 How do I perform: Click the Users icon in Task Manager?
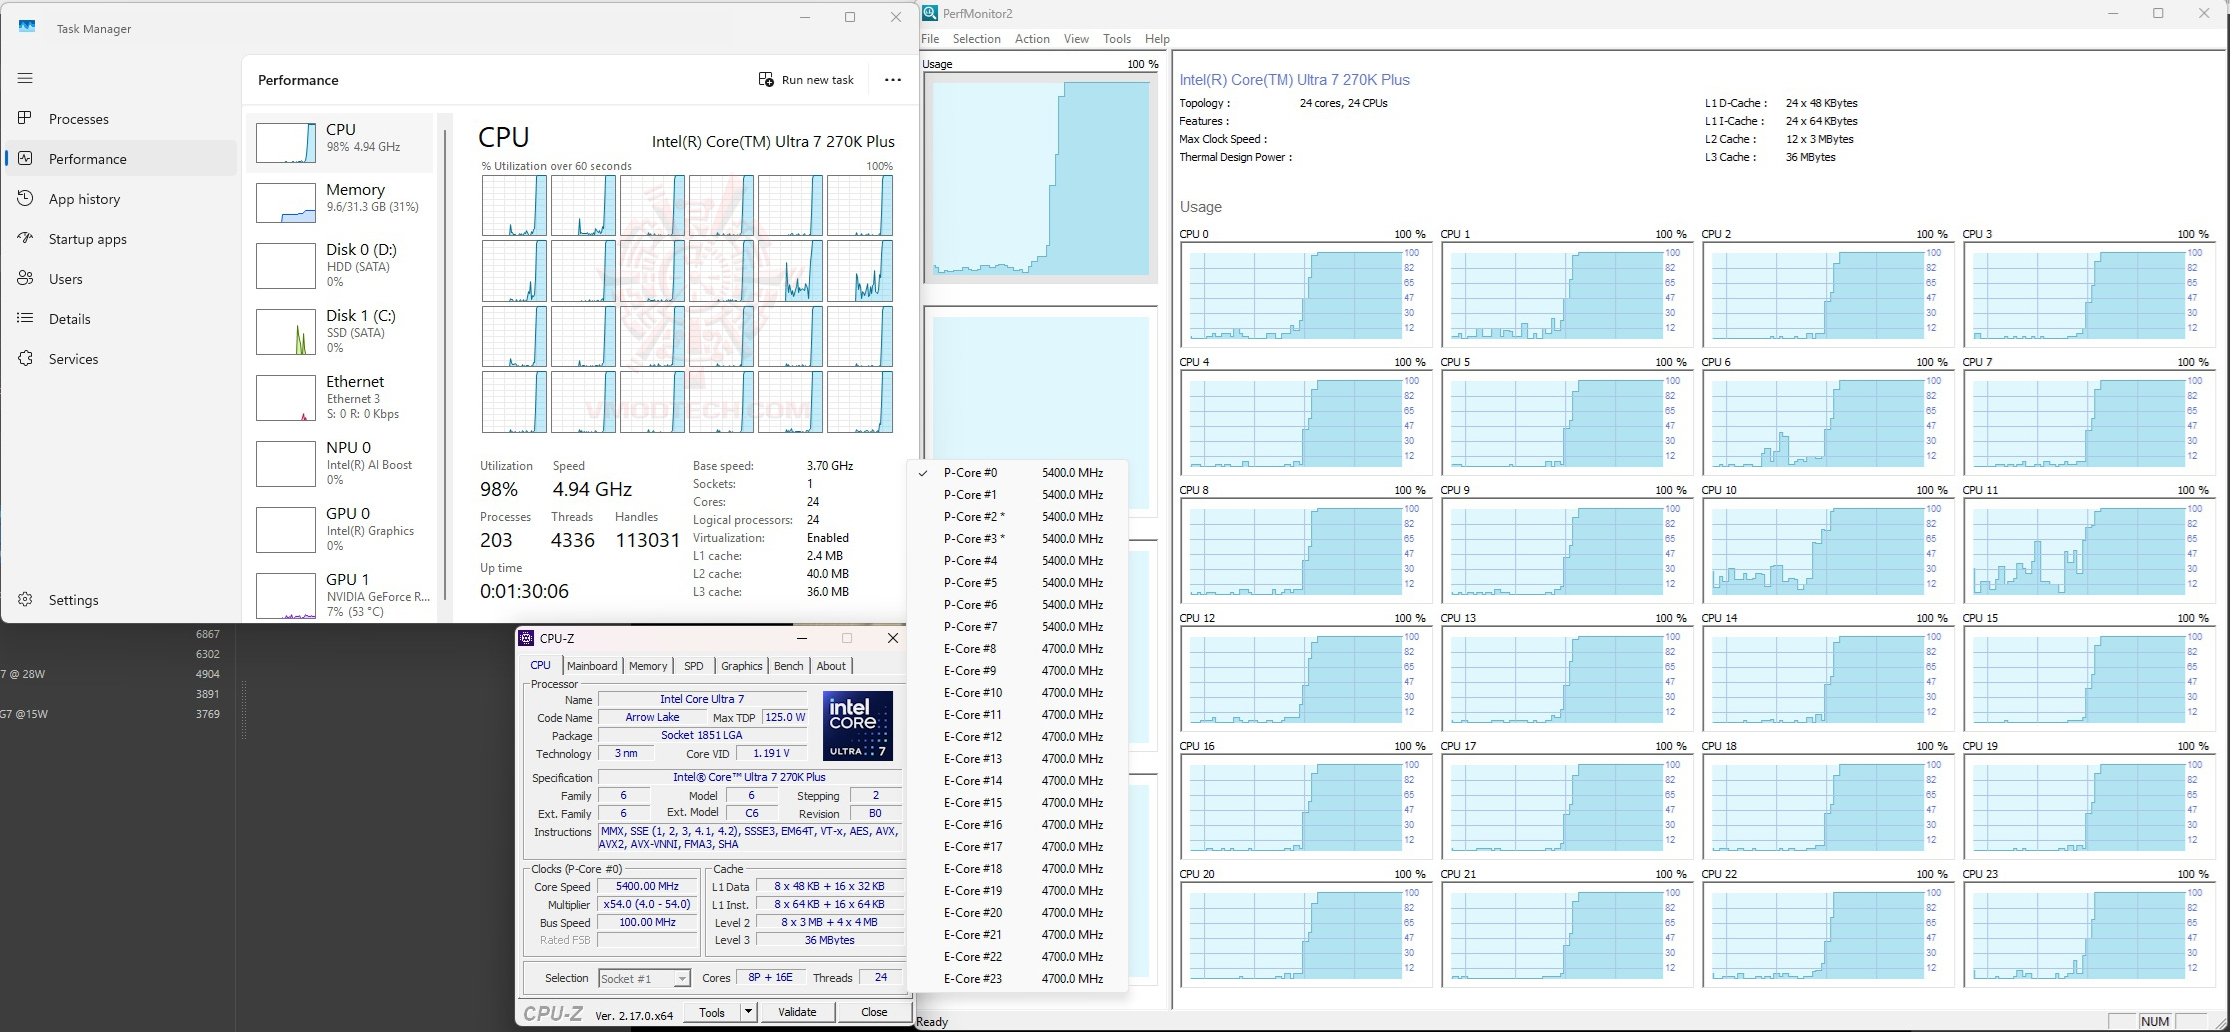point(25,278)
